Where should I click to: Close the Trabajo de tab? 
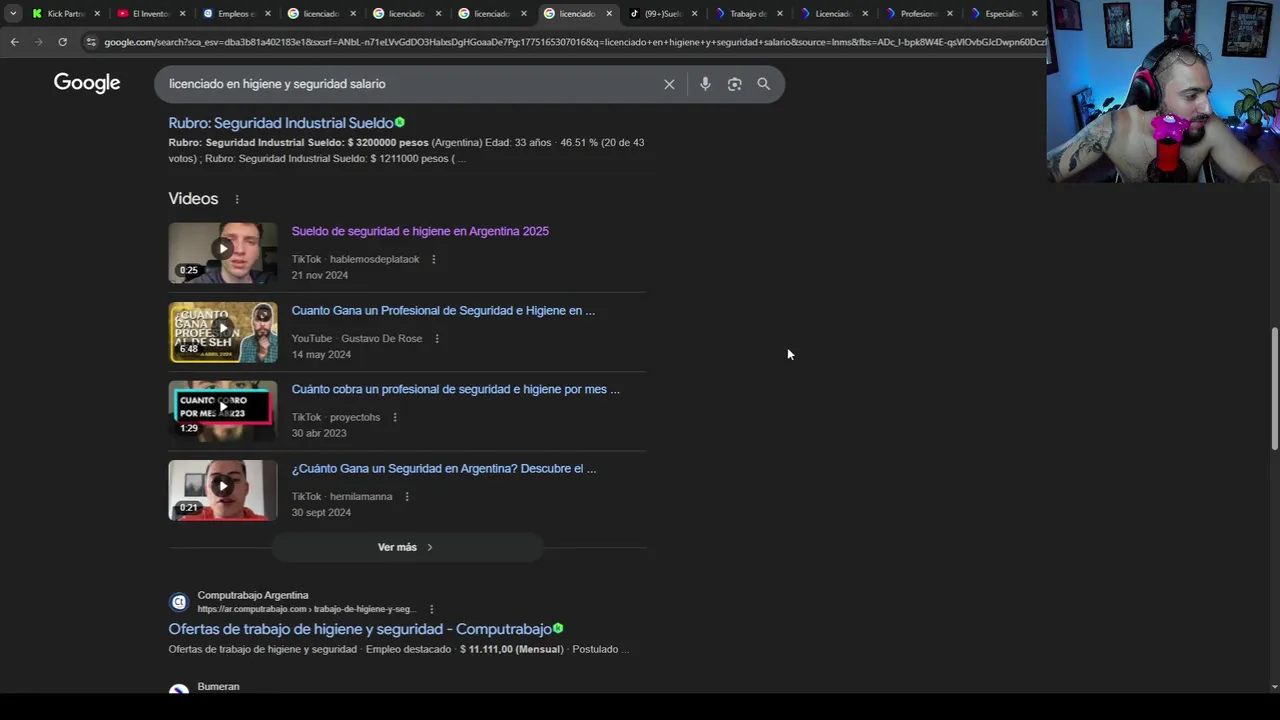tap(779, 13)
